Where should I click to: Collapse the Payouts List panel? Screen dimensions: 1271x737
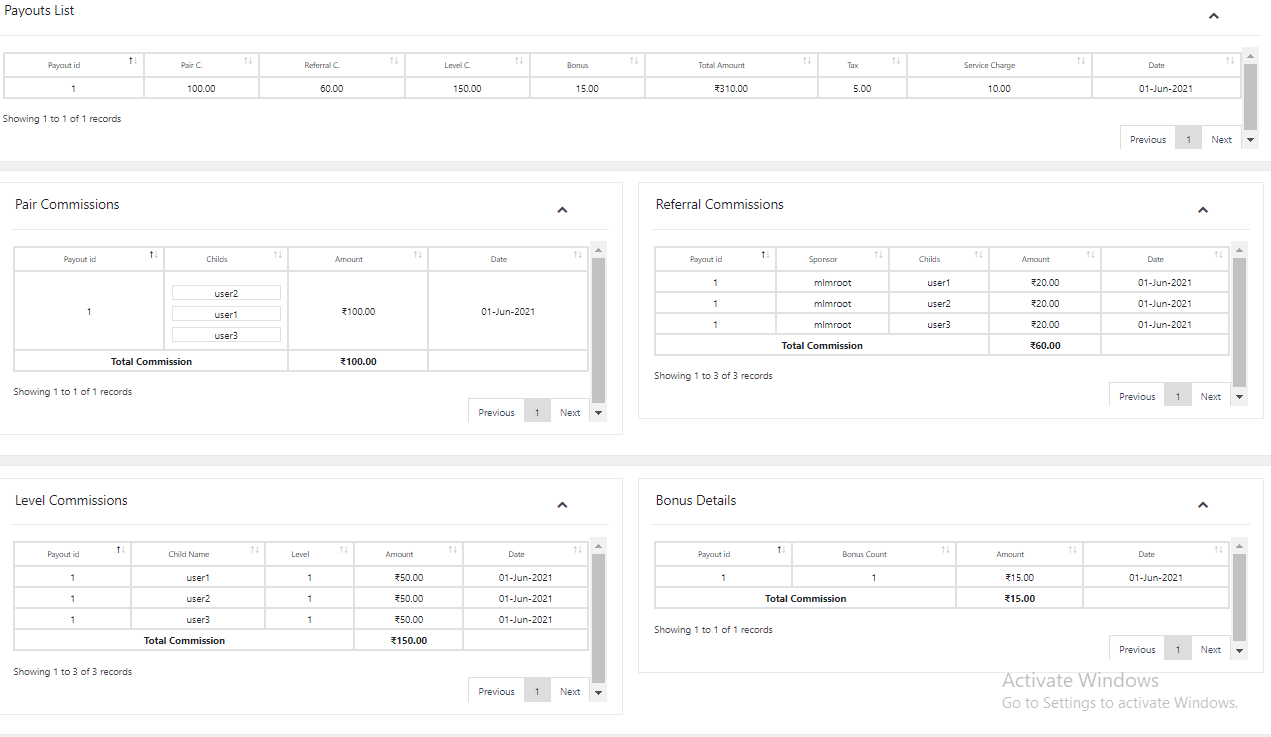tap(1214, 16)
